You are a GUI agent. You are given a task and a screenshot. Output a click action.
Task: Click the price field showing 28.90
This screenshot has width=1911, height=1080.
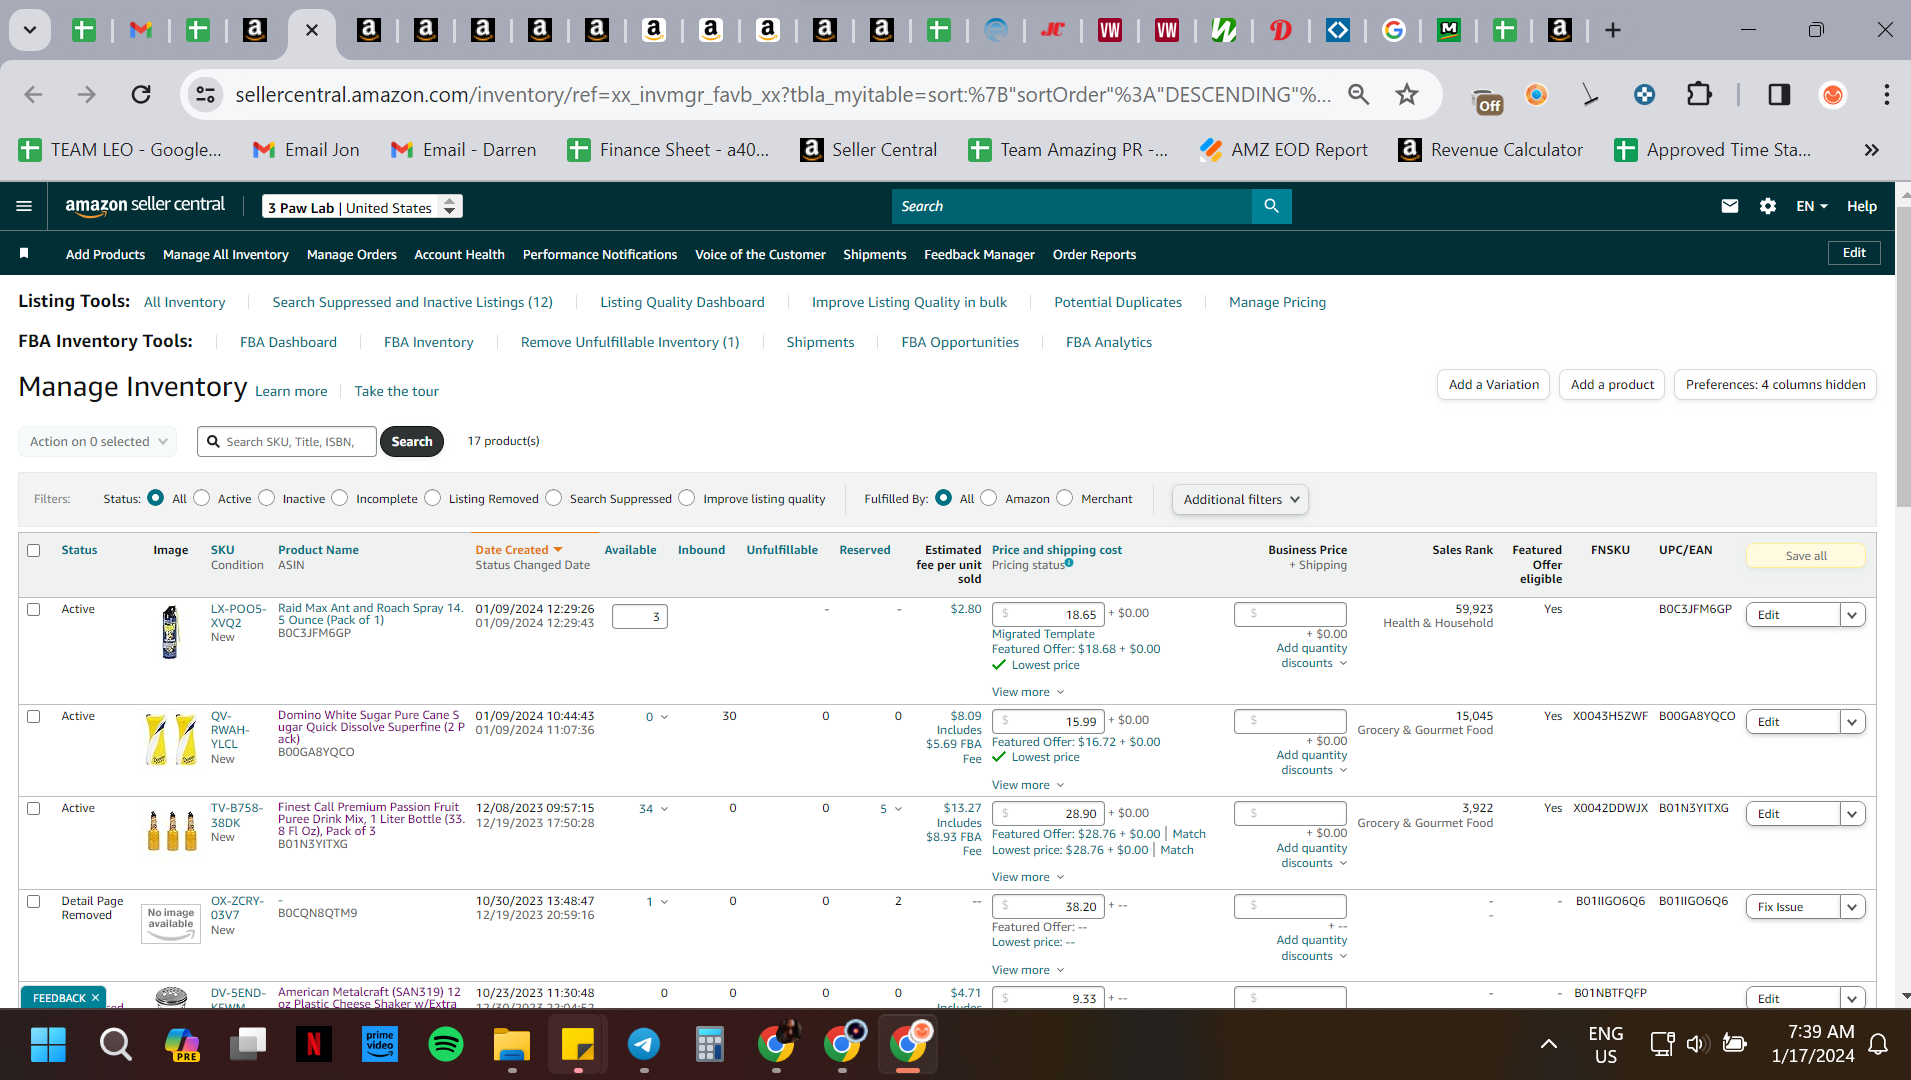click(1049, 814)
